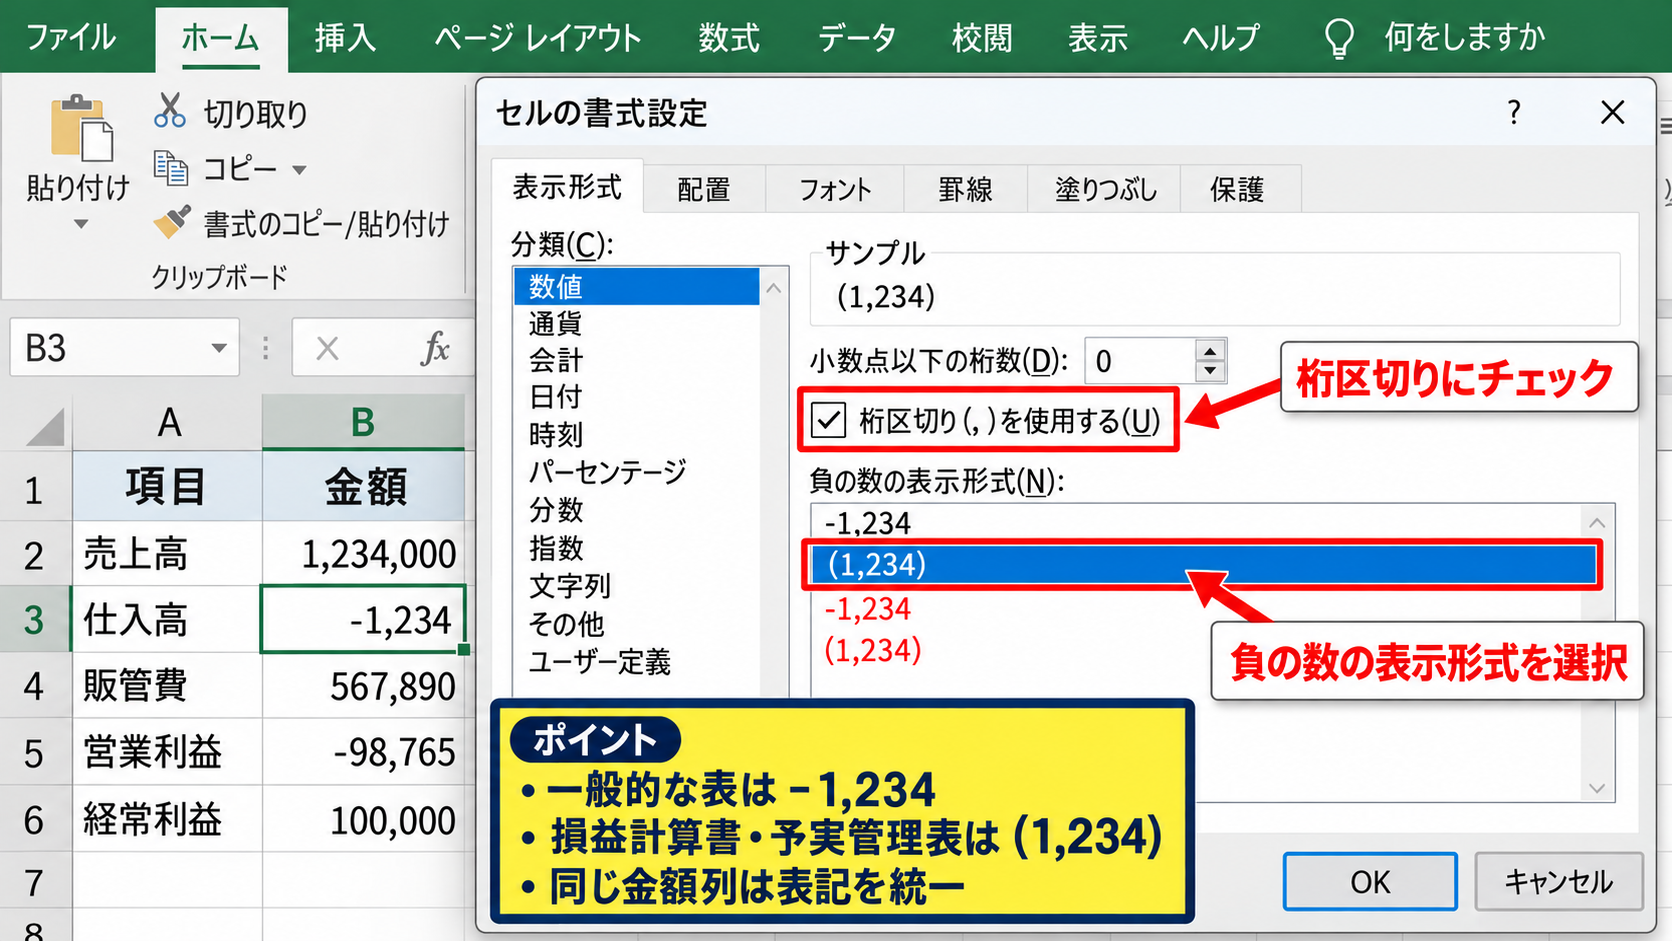Viewport: 1672px width, 941px height.
Task: Close the セルの書式設定 dialog
Action: tap(1612, 112)
